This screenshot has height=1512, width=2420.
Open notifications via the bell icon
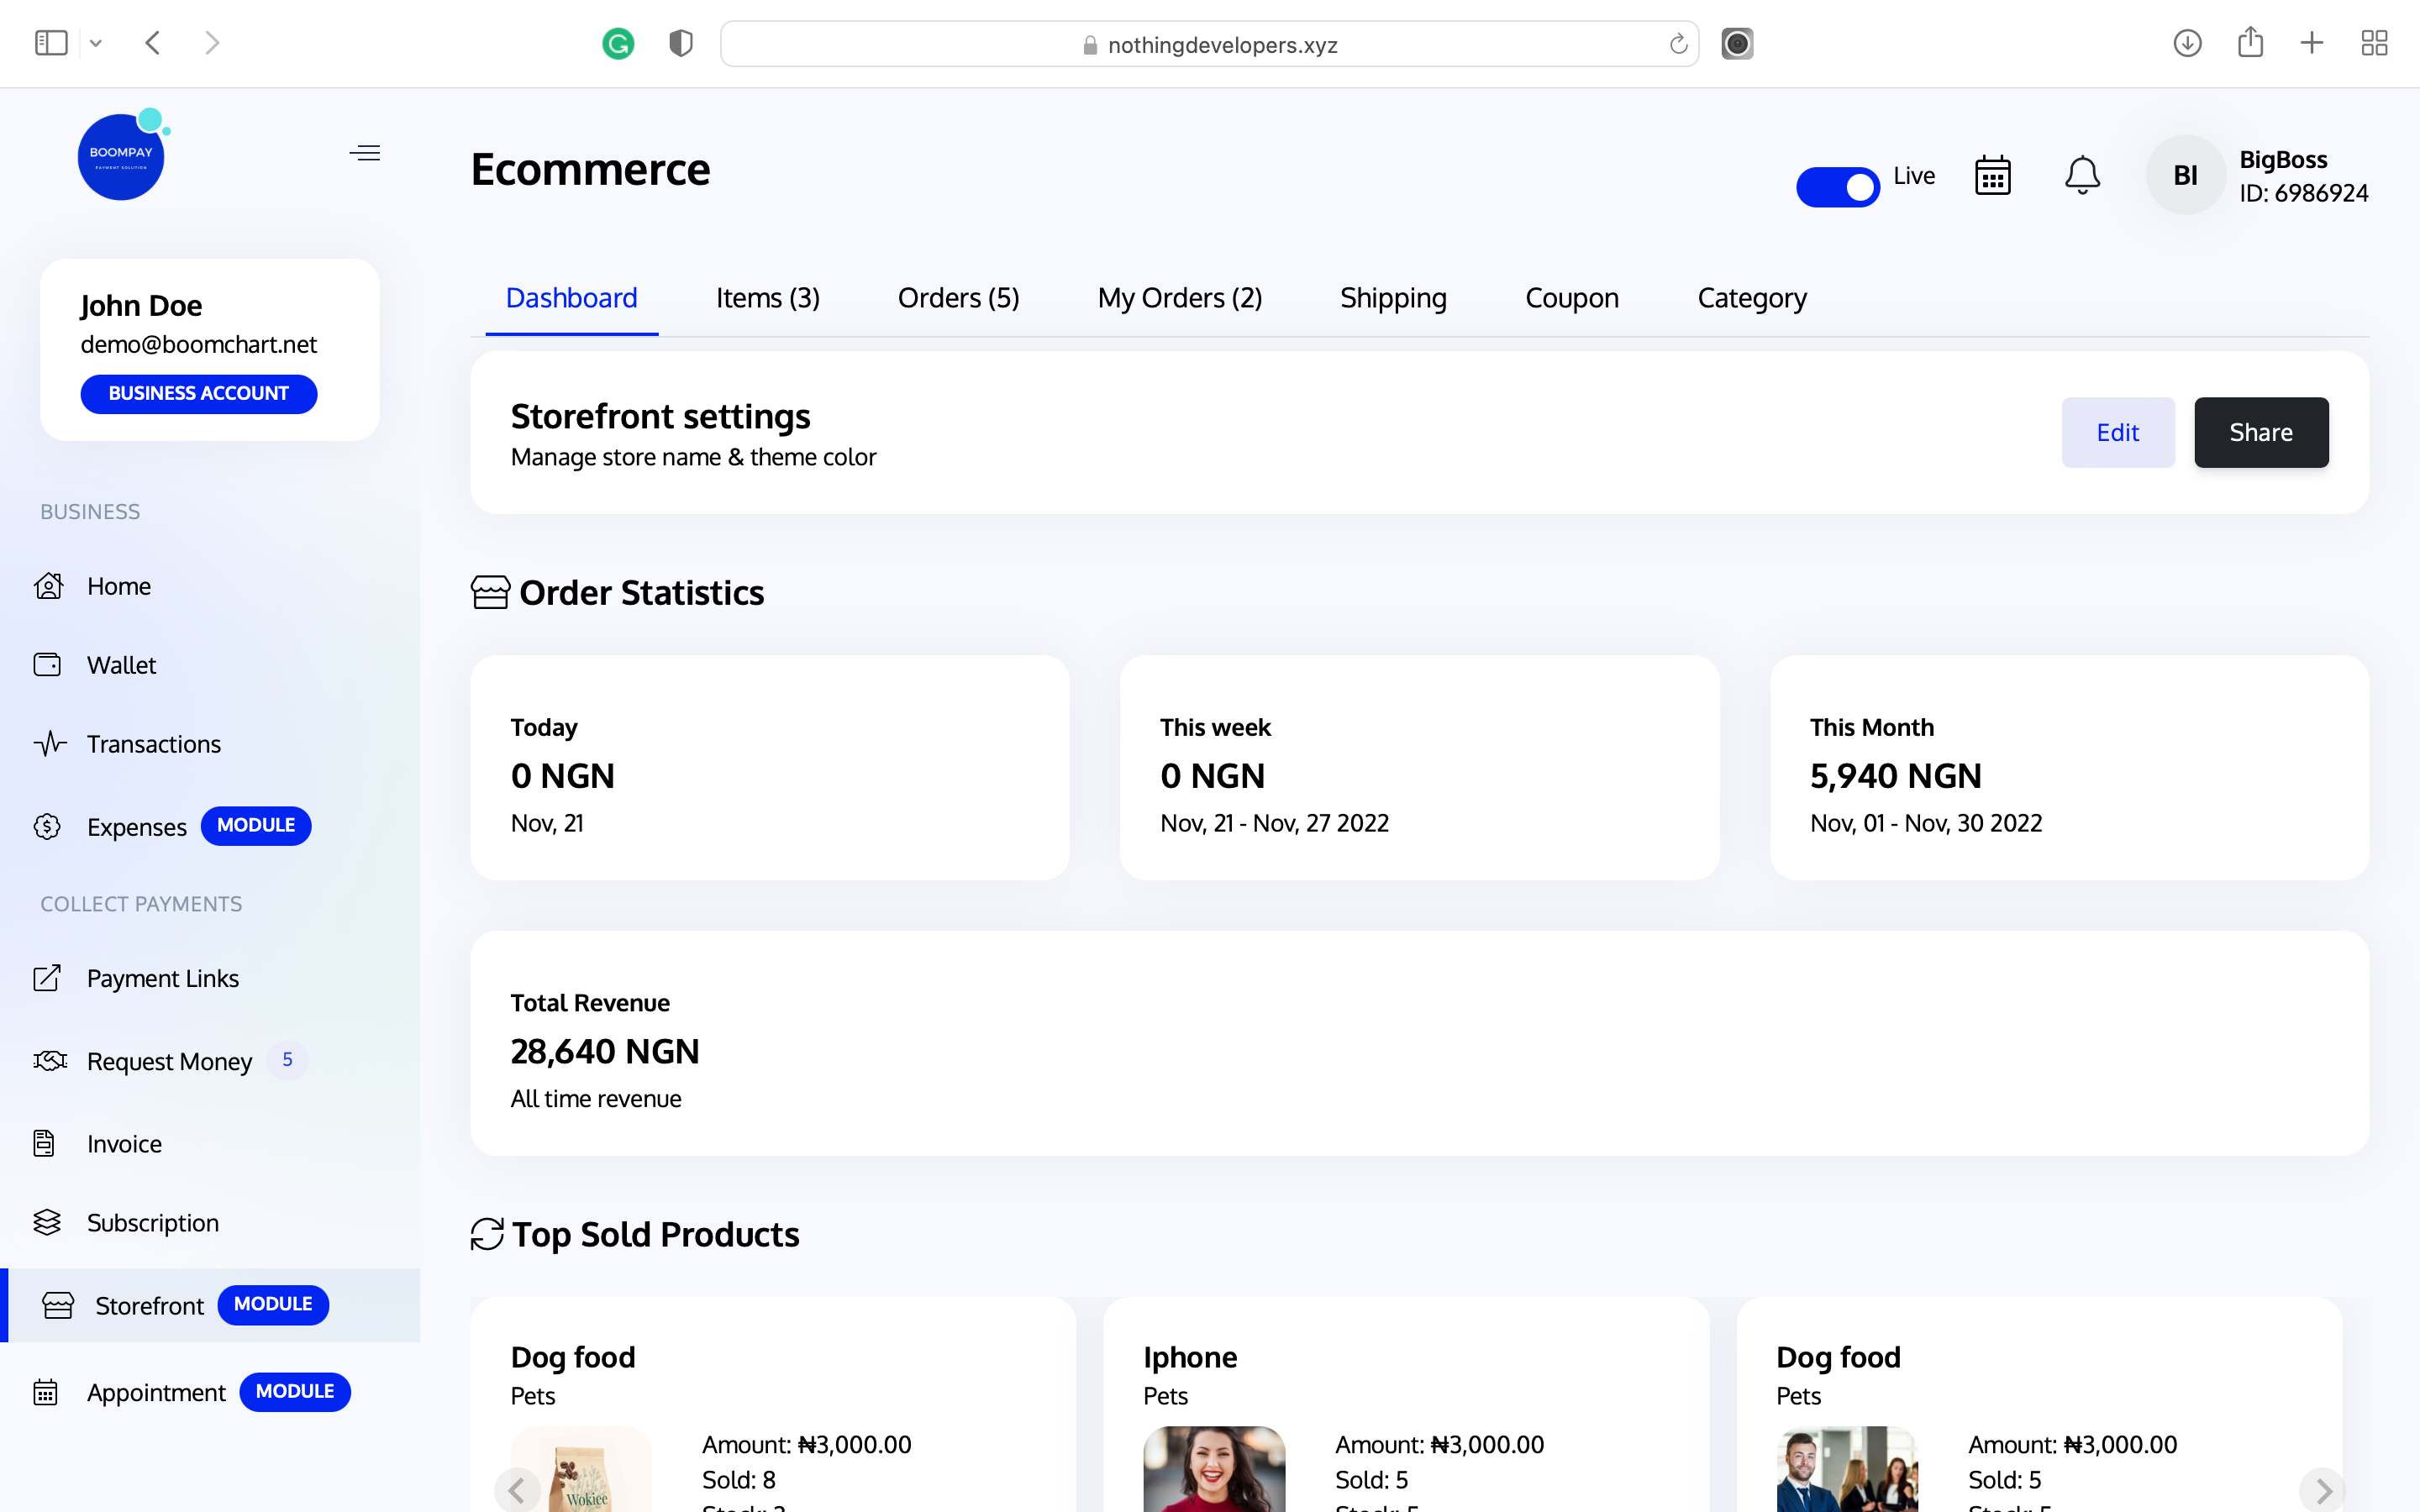click(x=2082, y=175)
